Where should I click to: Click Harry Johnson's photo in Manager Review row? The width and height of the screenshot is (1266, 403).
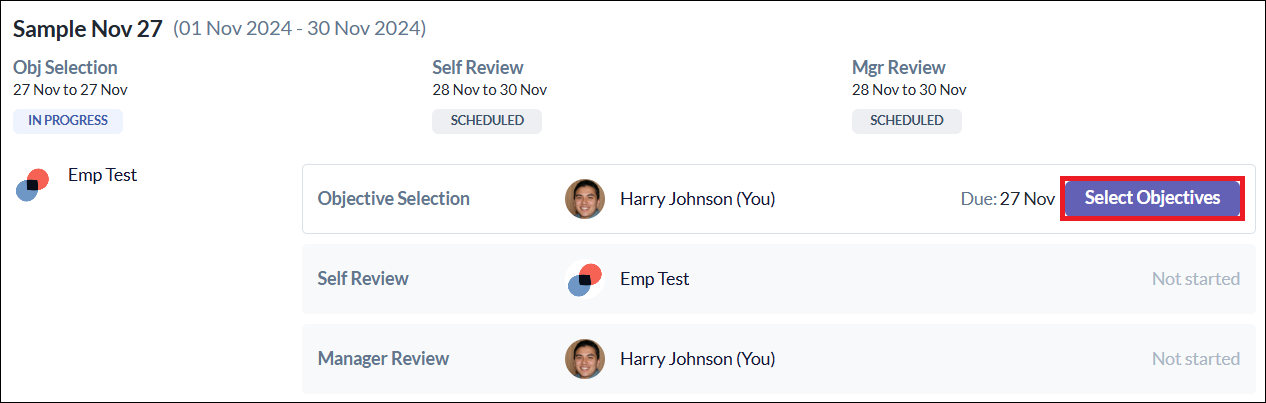pos(584,358)
